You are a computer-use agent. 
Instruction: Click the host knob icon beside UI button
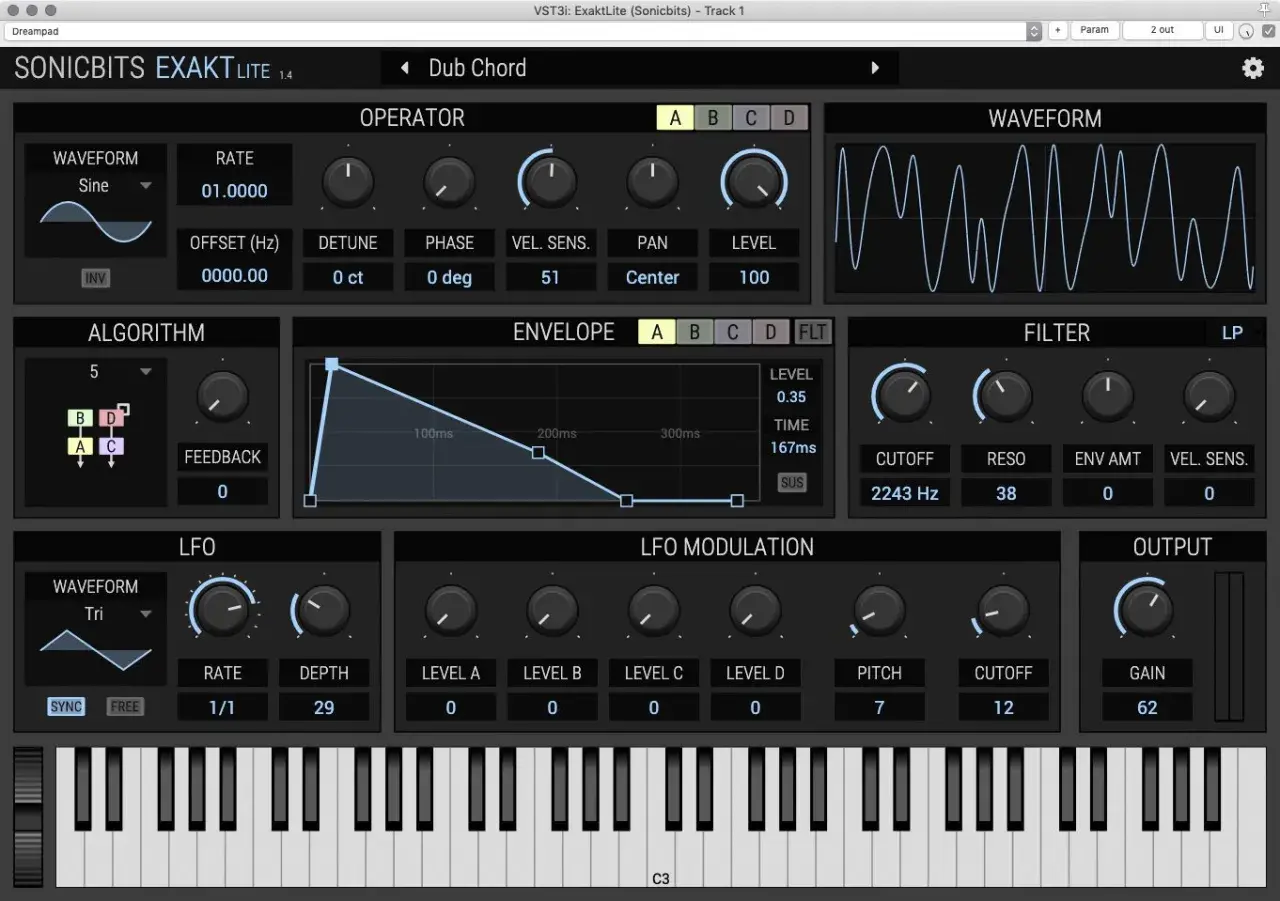pos(1246,31)
